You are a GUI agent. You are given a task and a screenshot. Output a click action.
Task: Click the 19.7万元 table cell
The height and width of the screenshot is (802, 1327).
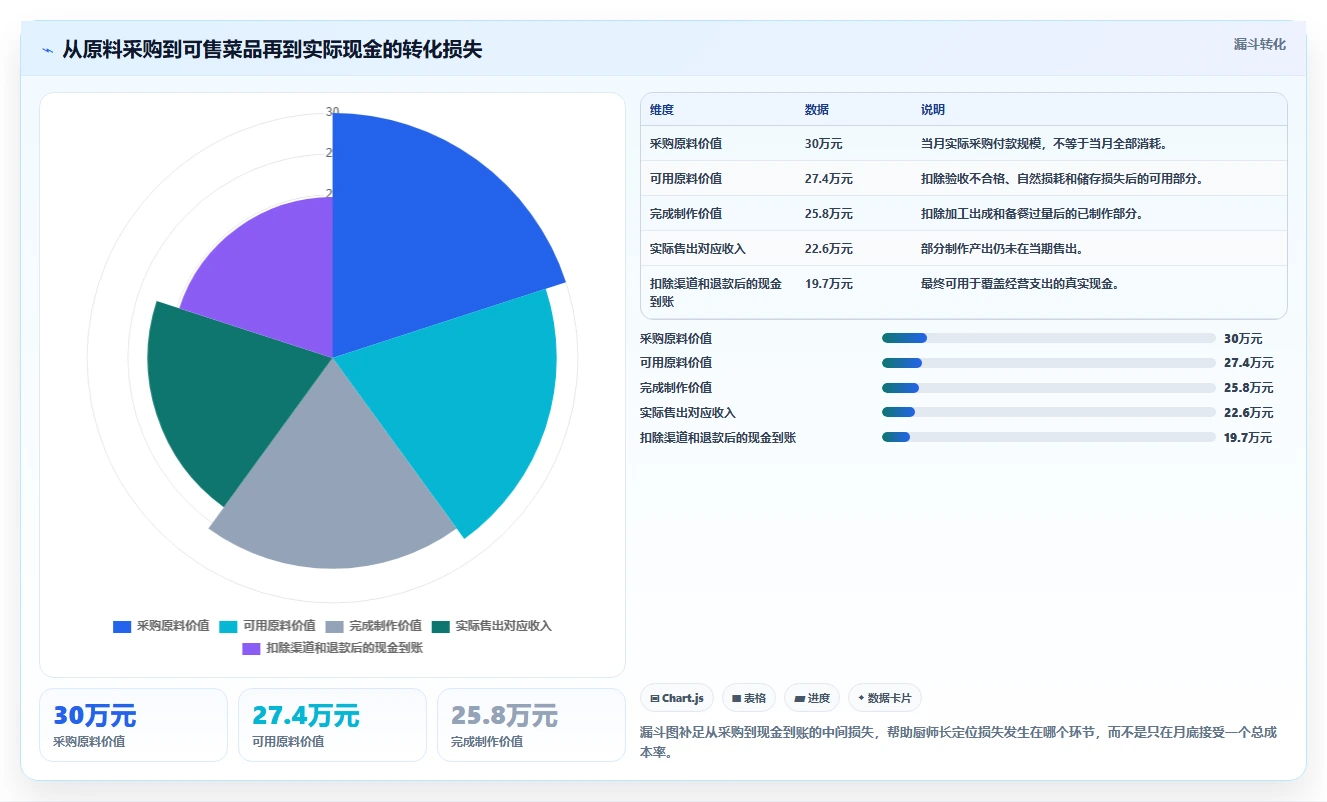(829, 284)
